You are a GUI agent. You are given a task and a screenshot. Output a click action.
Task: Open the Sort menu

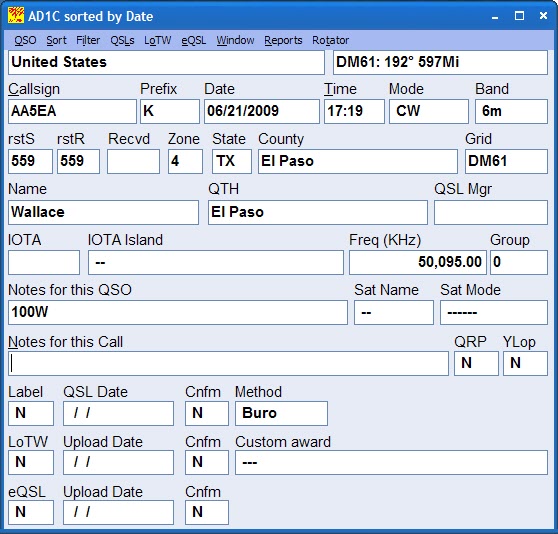pyautogui.click(x=56, y=40)
